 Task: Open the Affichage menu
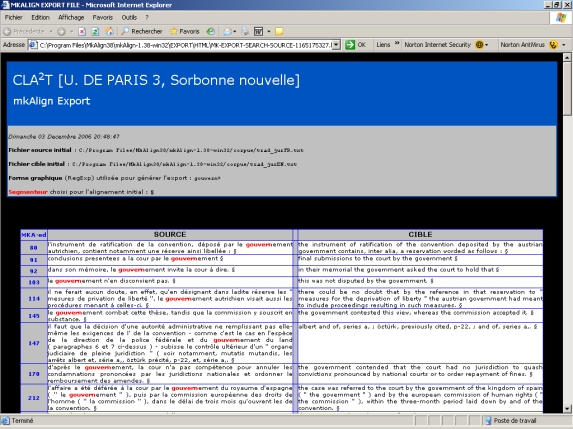71,18
